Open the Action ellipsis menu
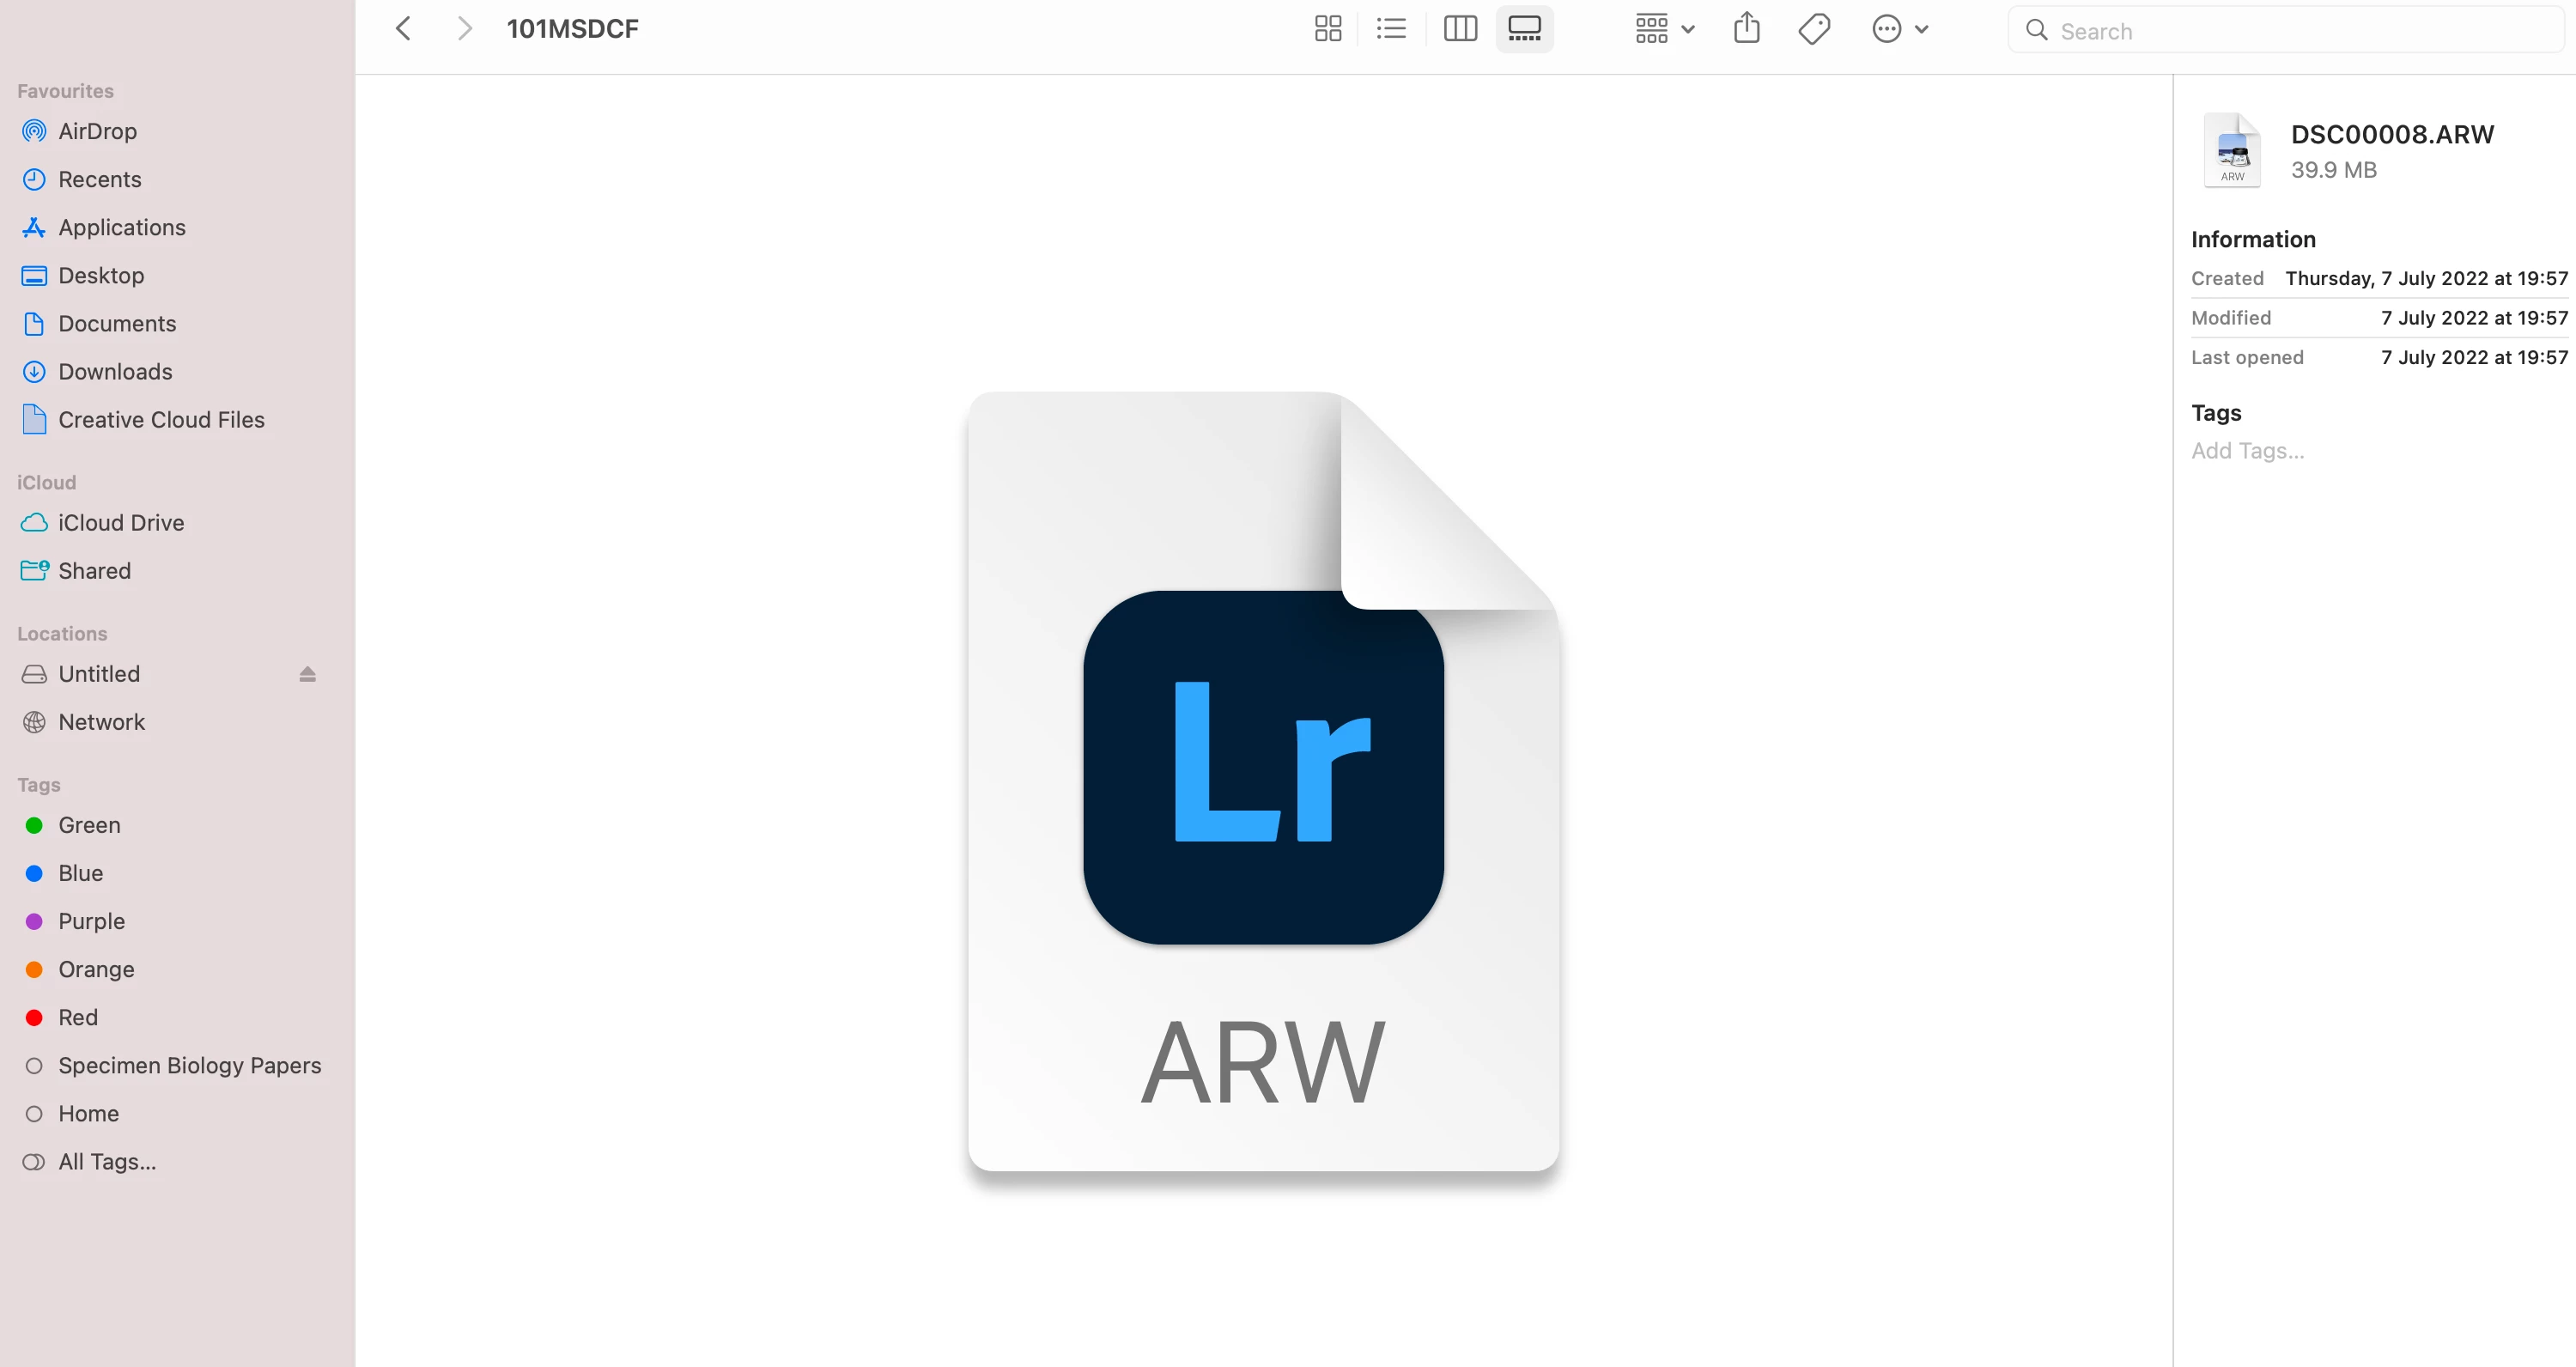 [x=1899, y=29]
